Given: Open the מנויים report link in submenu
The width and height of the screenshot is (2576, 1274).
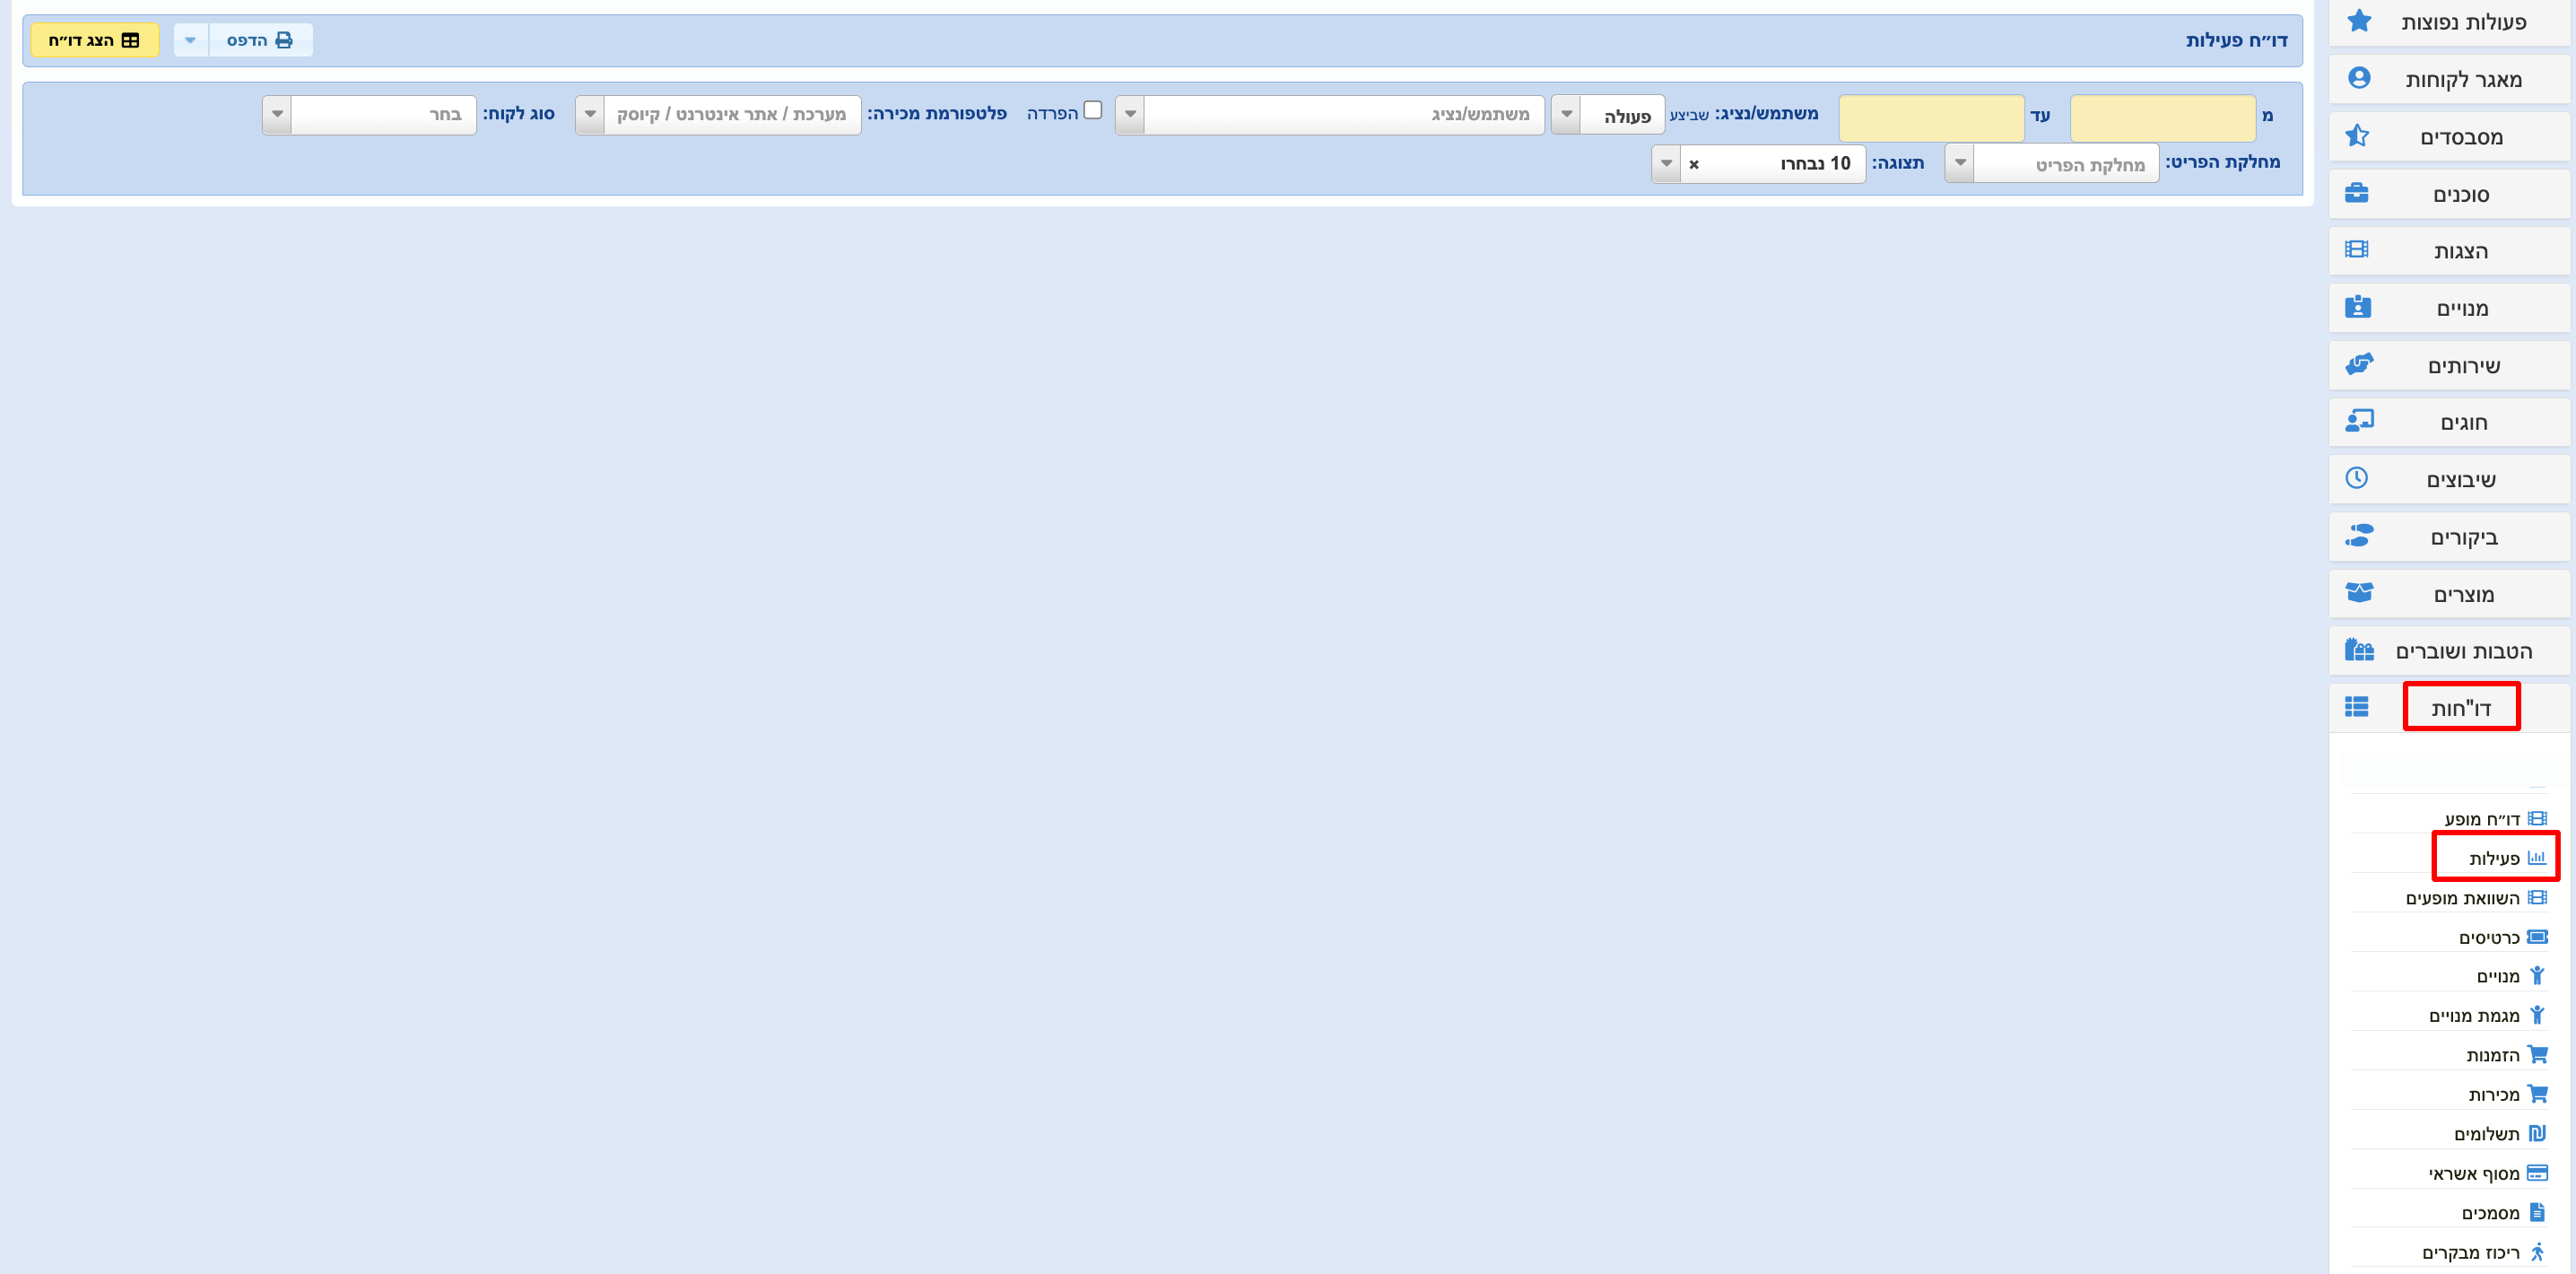Looking at the screenshot, I should (2498, 976).
